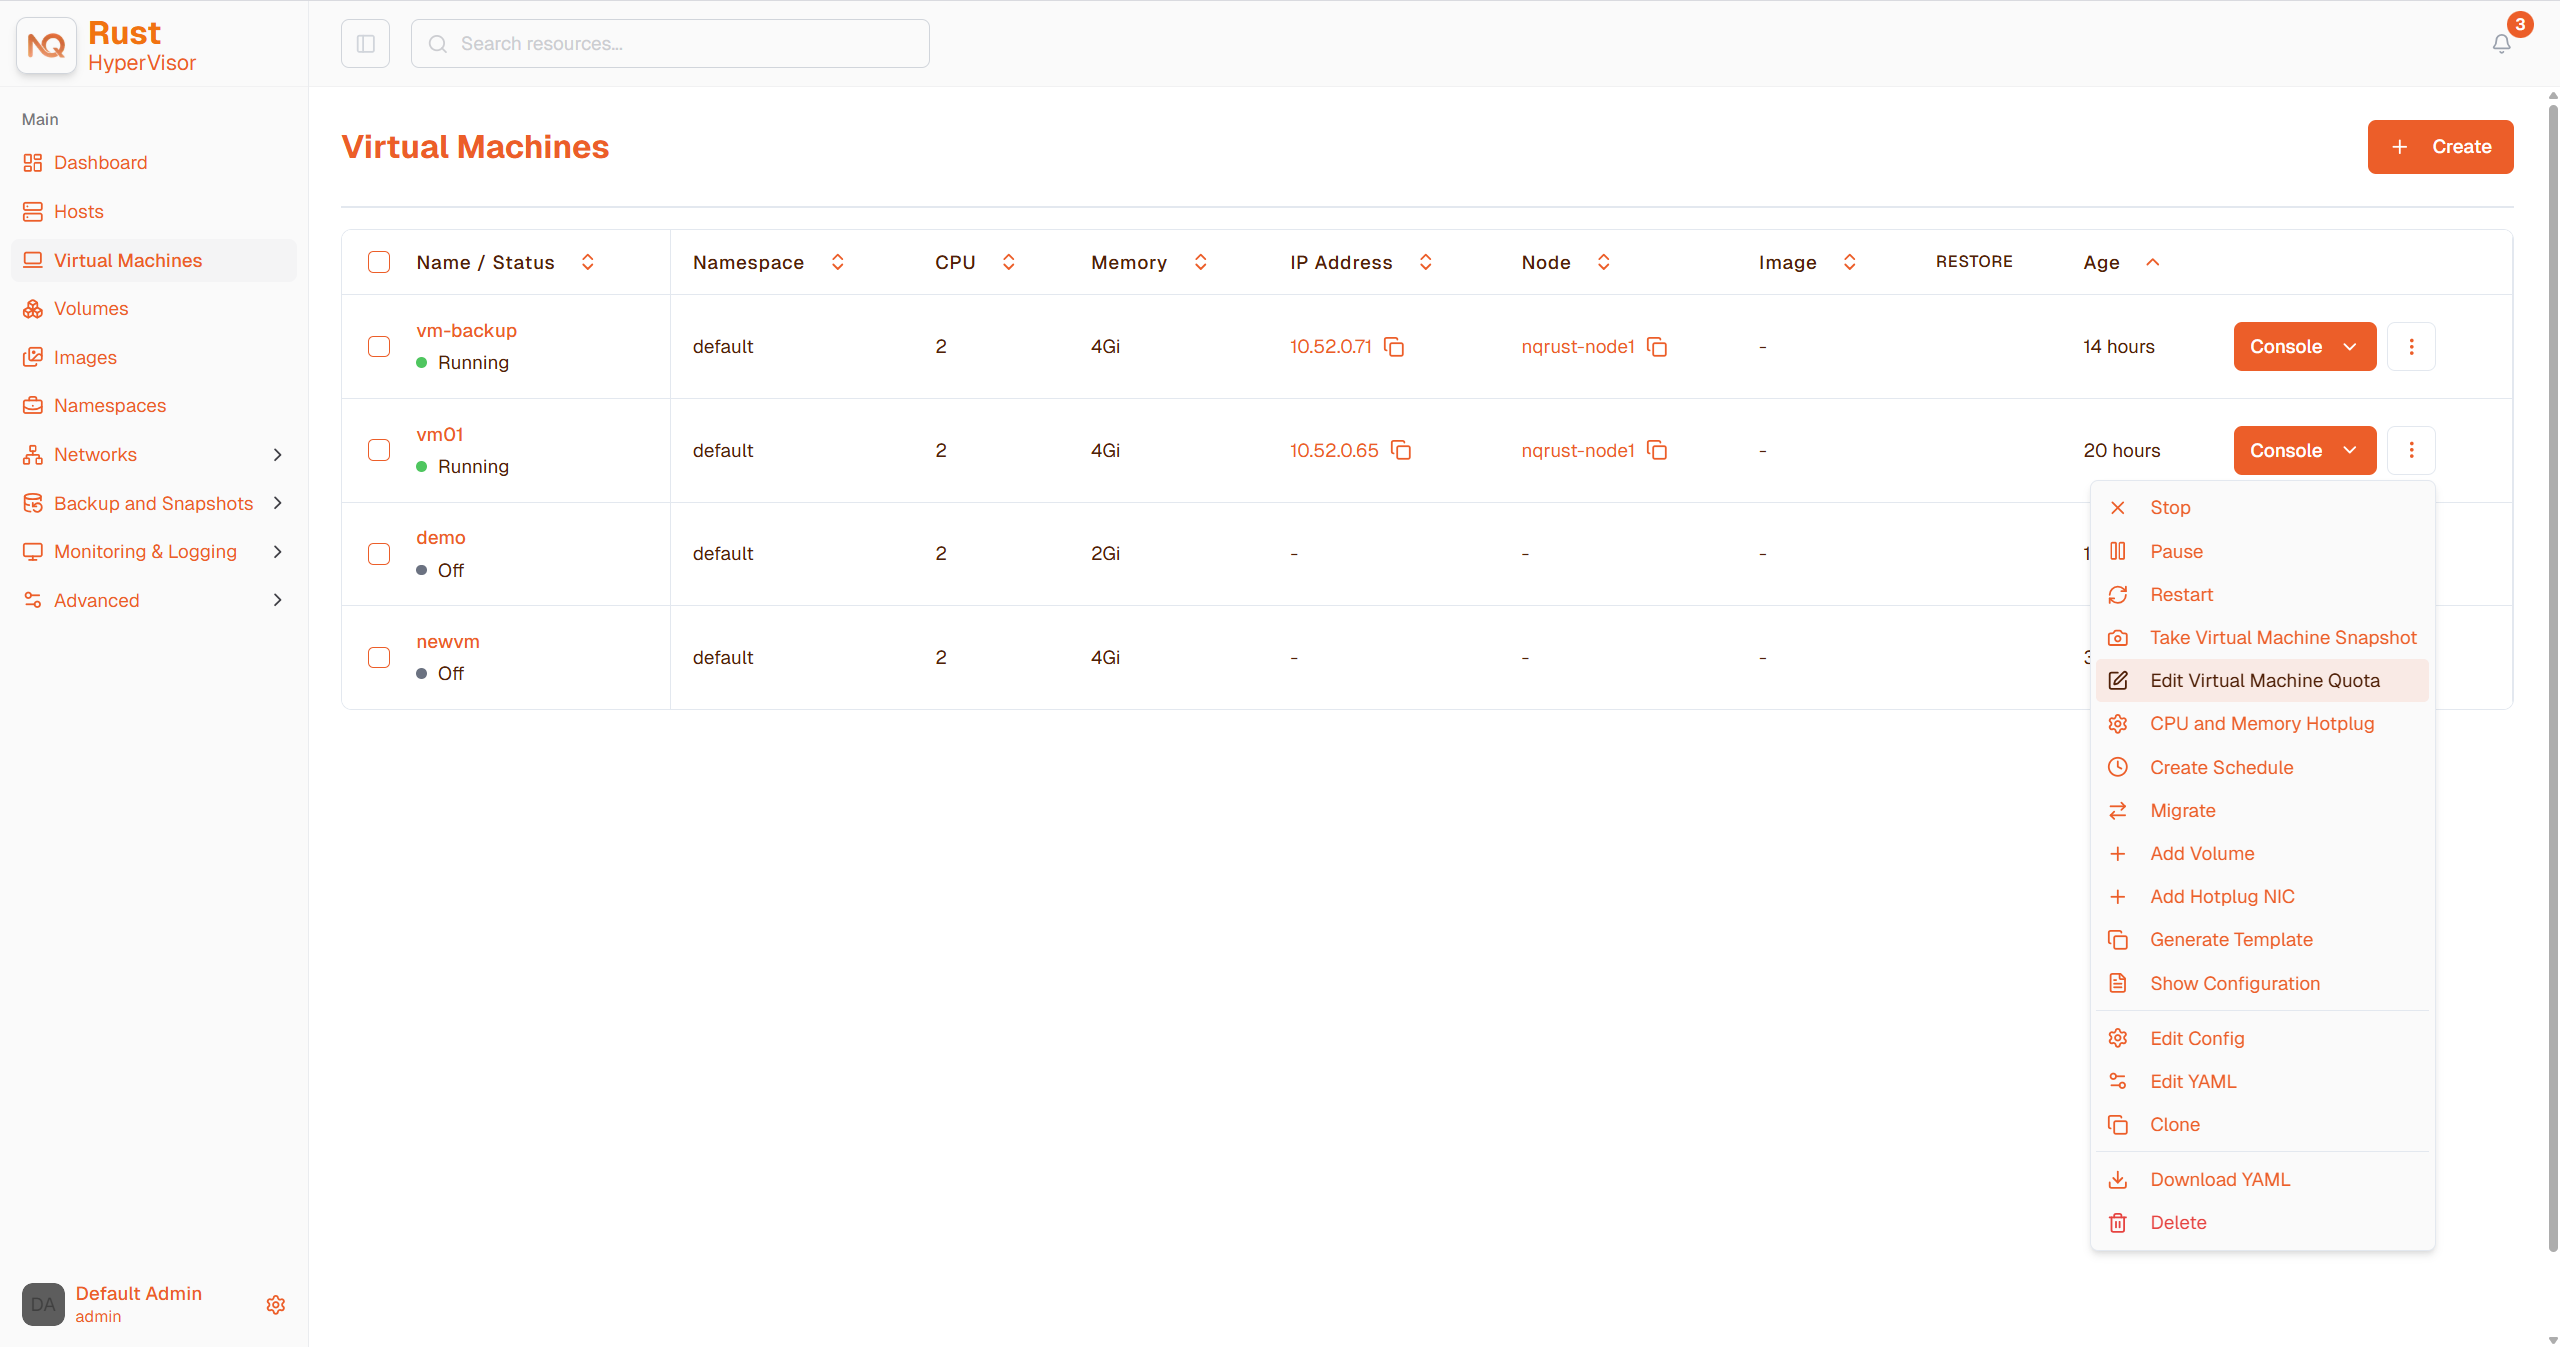Click the Delete trash icon in menu
Screen dimensions: 2560x1347
[x=2117, y=1223]
